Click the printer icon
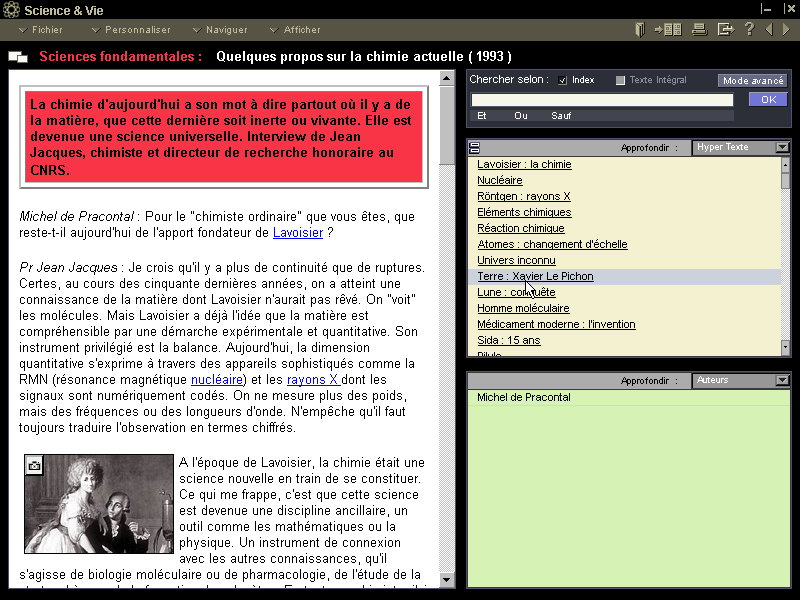 [699, 30]
